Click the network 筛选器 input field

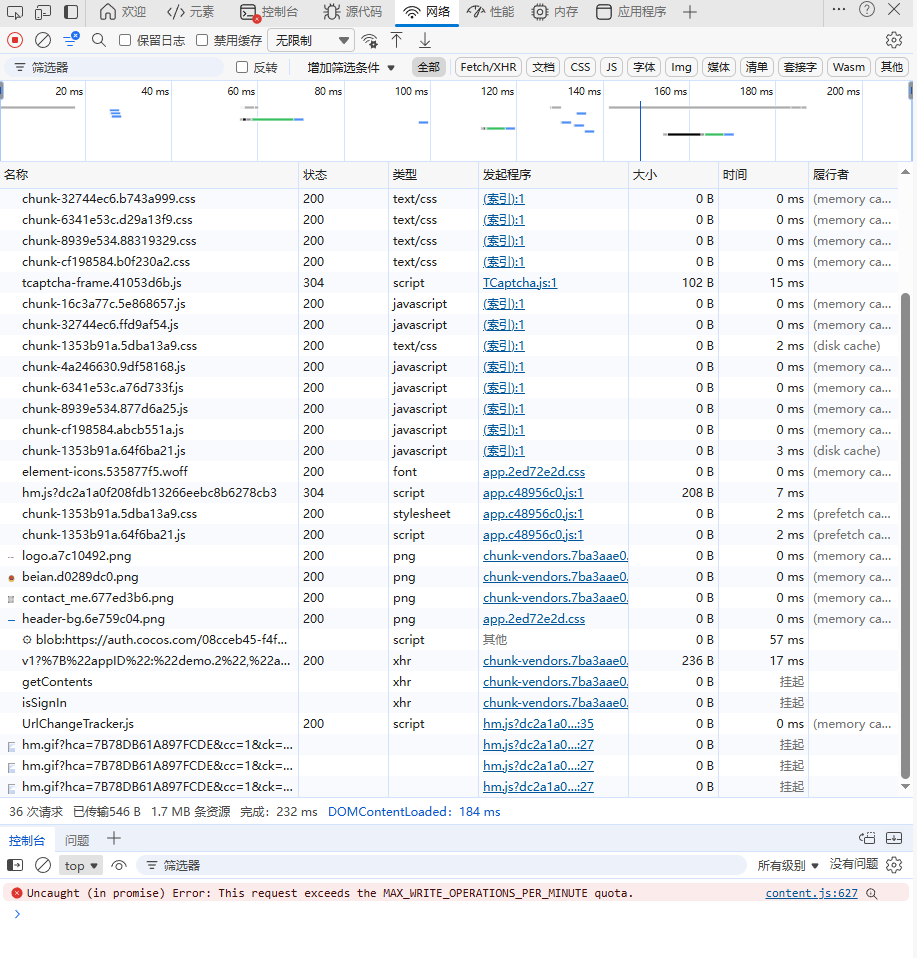[114, 67]
